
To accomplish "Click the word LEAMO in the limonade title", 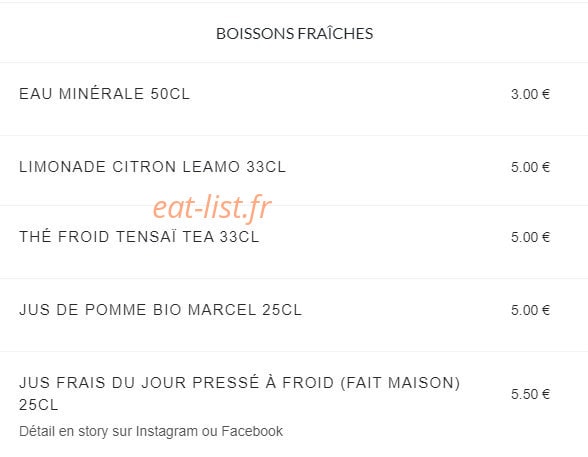I will tap(211, 167).
